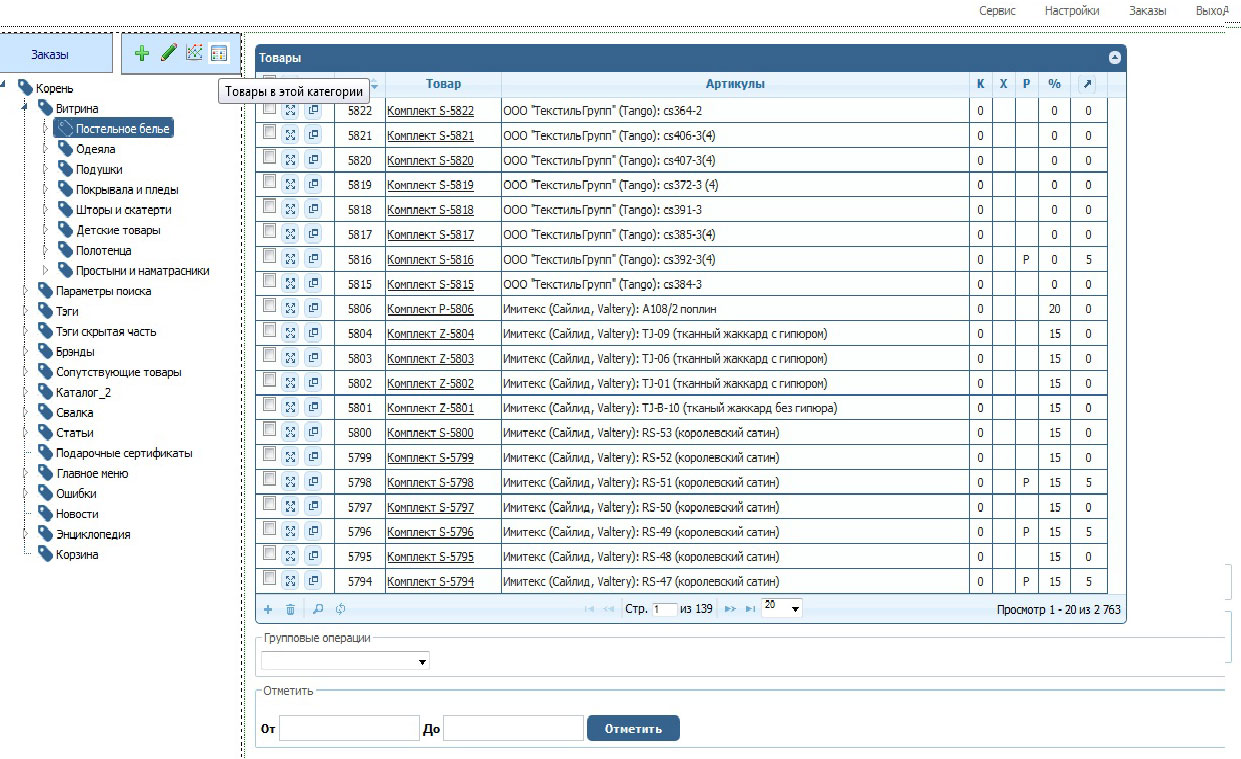Sort by the Артикулы column header

point(735,84)
